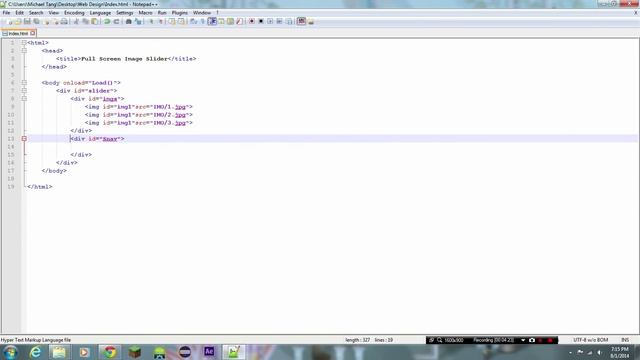Toggle synchronize vertical scrolling
Image resolution: width=640 pixels, height=360 pixels.
pos(172,21)
